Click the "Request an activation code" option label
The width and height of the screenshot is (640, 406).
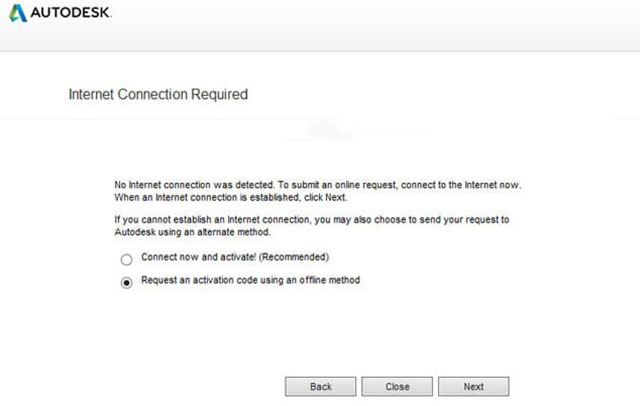point(250,280)
